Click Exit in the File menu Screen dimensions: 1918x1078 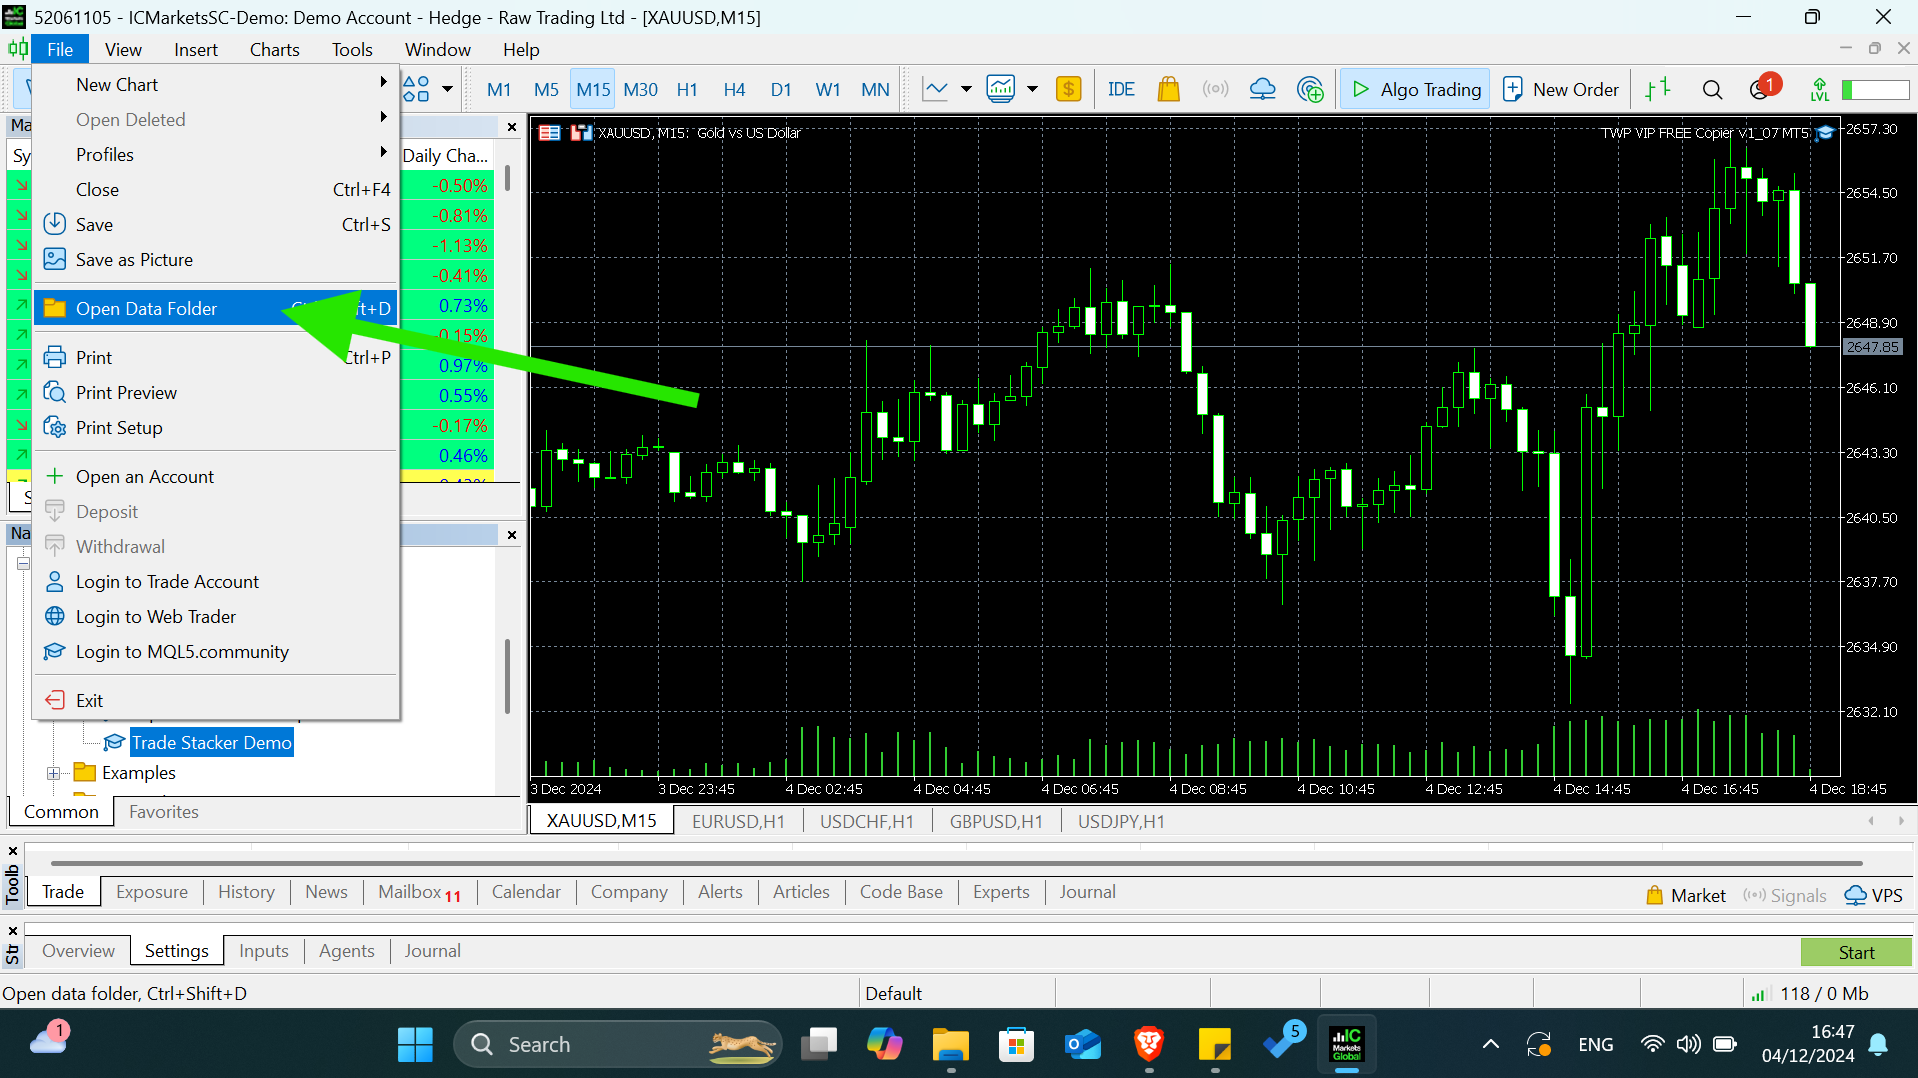point(215,701)
